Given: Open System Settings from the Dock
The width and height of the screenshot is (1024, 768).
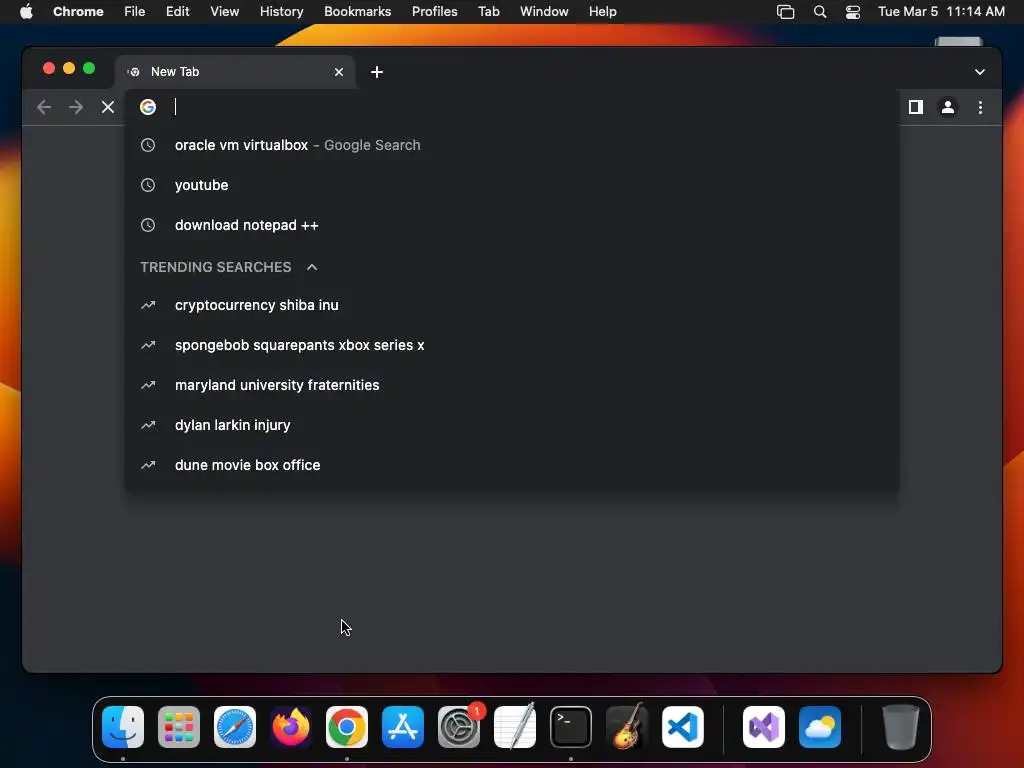Looking at the screenshot, I should point(459,727).
